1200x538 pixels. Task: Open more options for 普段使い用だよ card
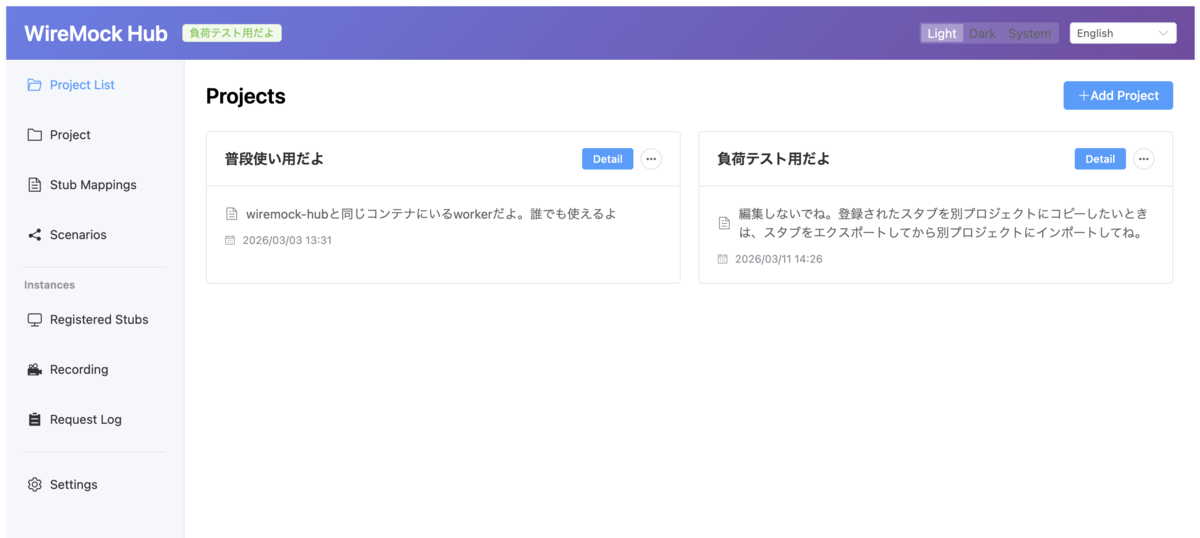tap(651, 159)
